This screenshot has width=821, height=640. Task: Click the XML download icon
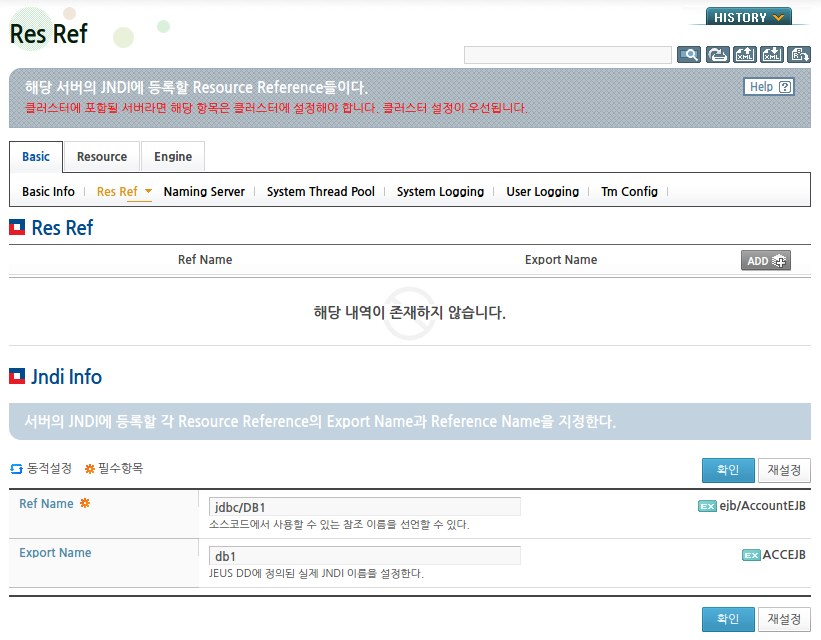click(772, 54)
